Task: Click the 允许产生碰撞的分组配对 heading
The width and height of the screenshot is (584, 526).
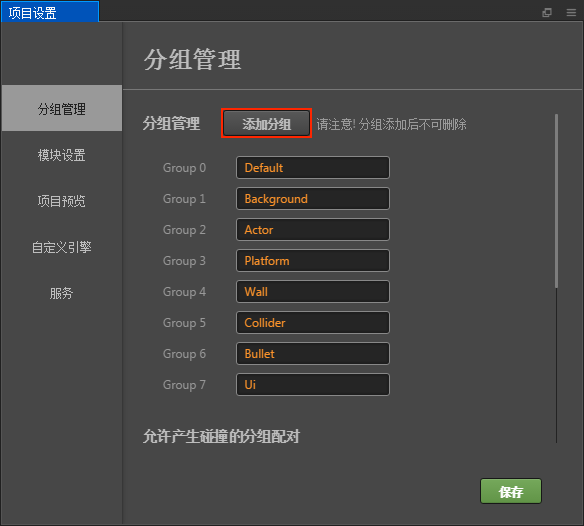Action: [x=221, y=436]
